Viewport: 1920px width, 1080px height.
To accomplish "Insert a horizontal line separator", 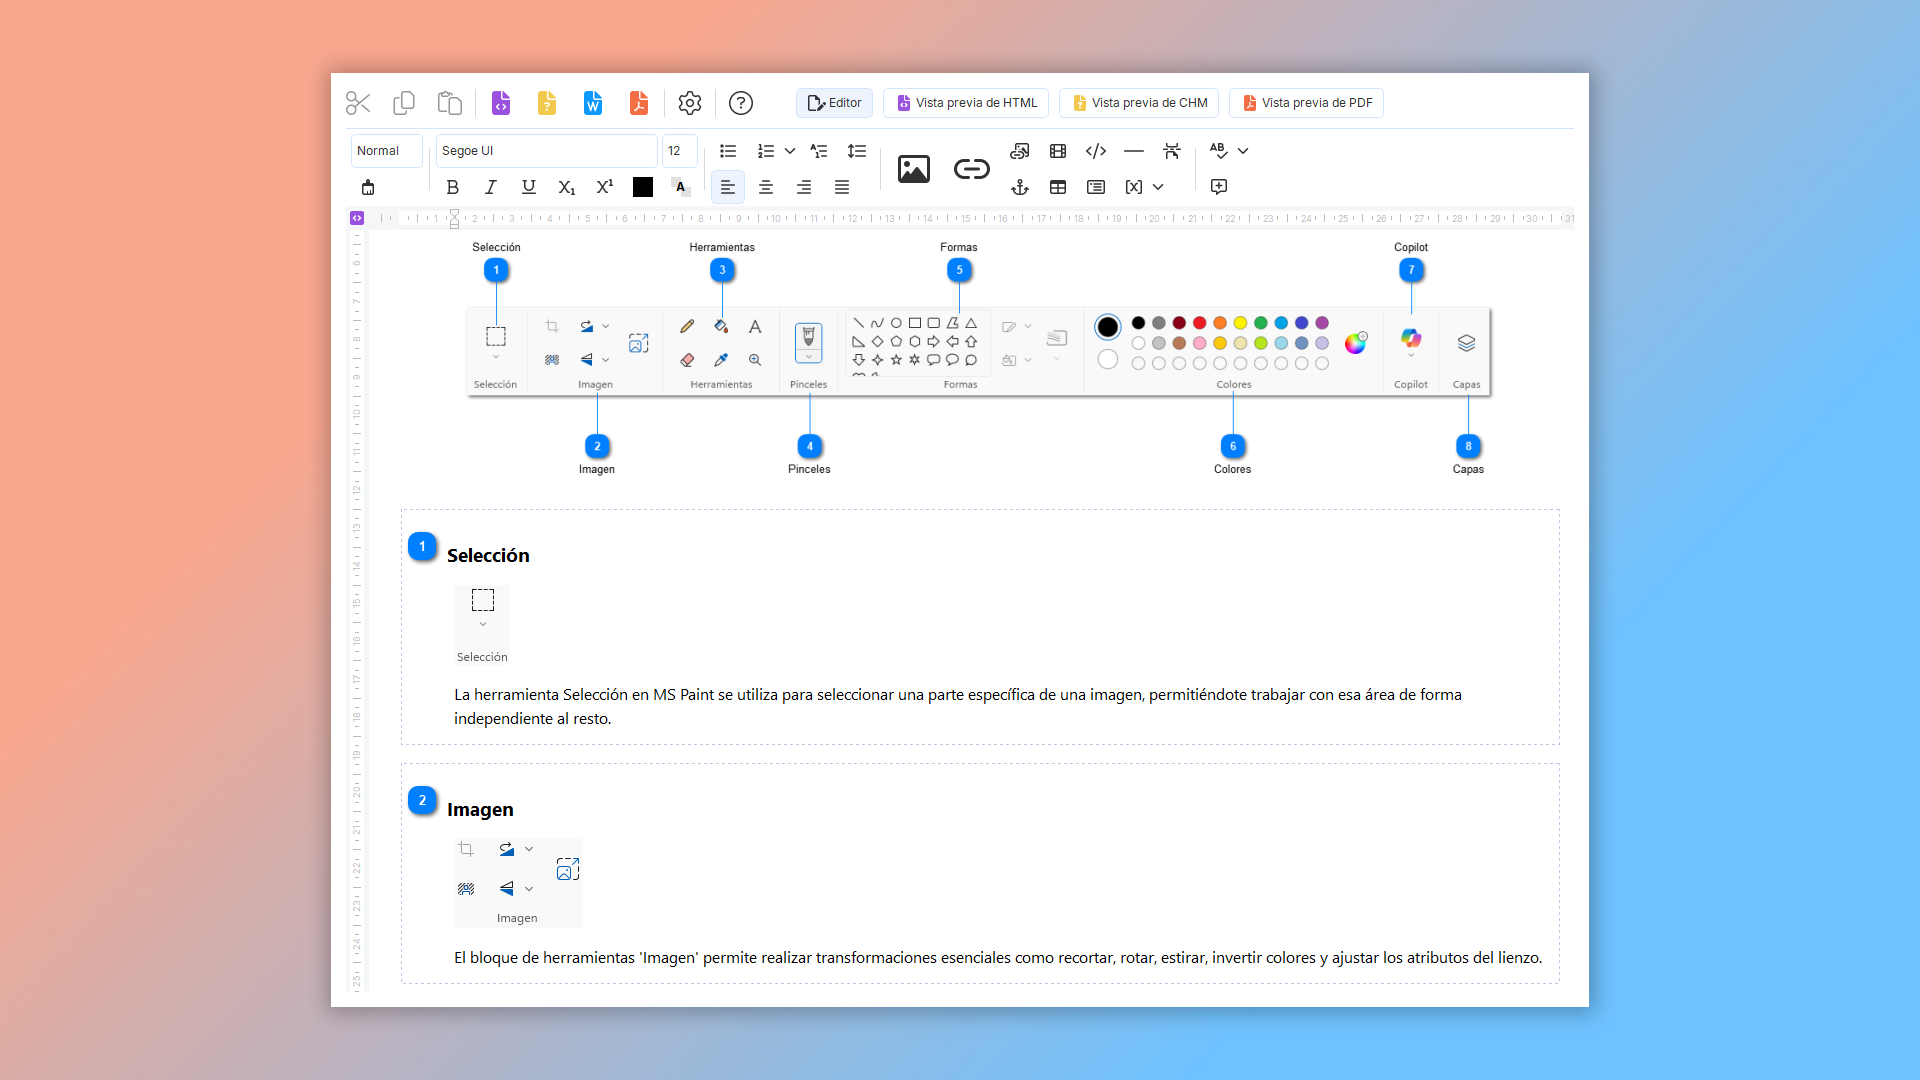I will click(x=1134, y=151).
